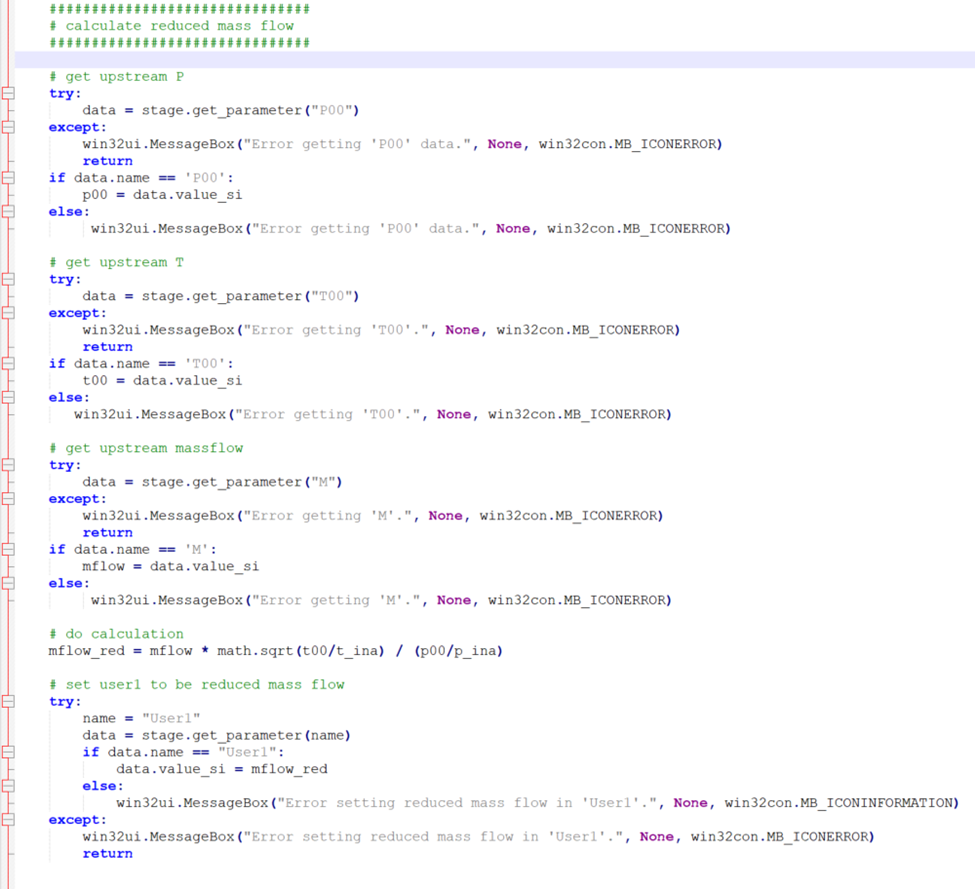Collapse the except block for 'P00' data error
The width and height of the screenshot is (975, 889).
click(x=8, y=127)
